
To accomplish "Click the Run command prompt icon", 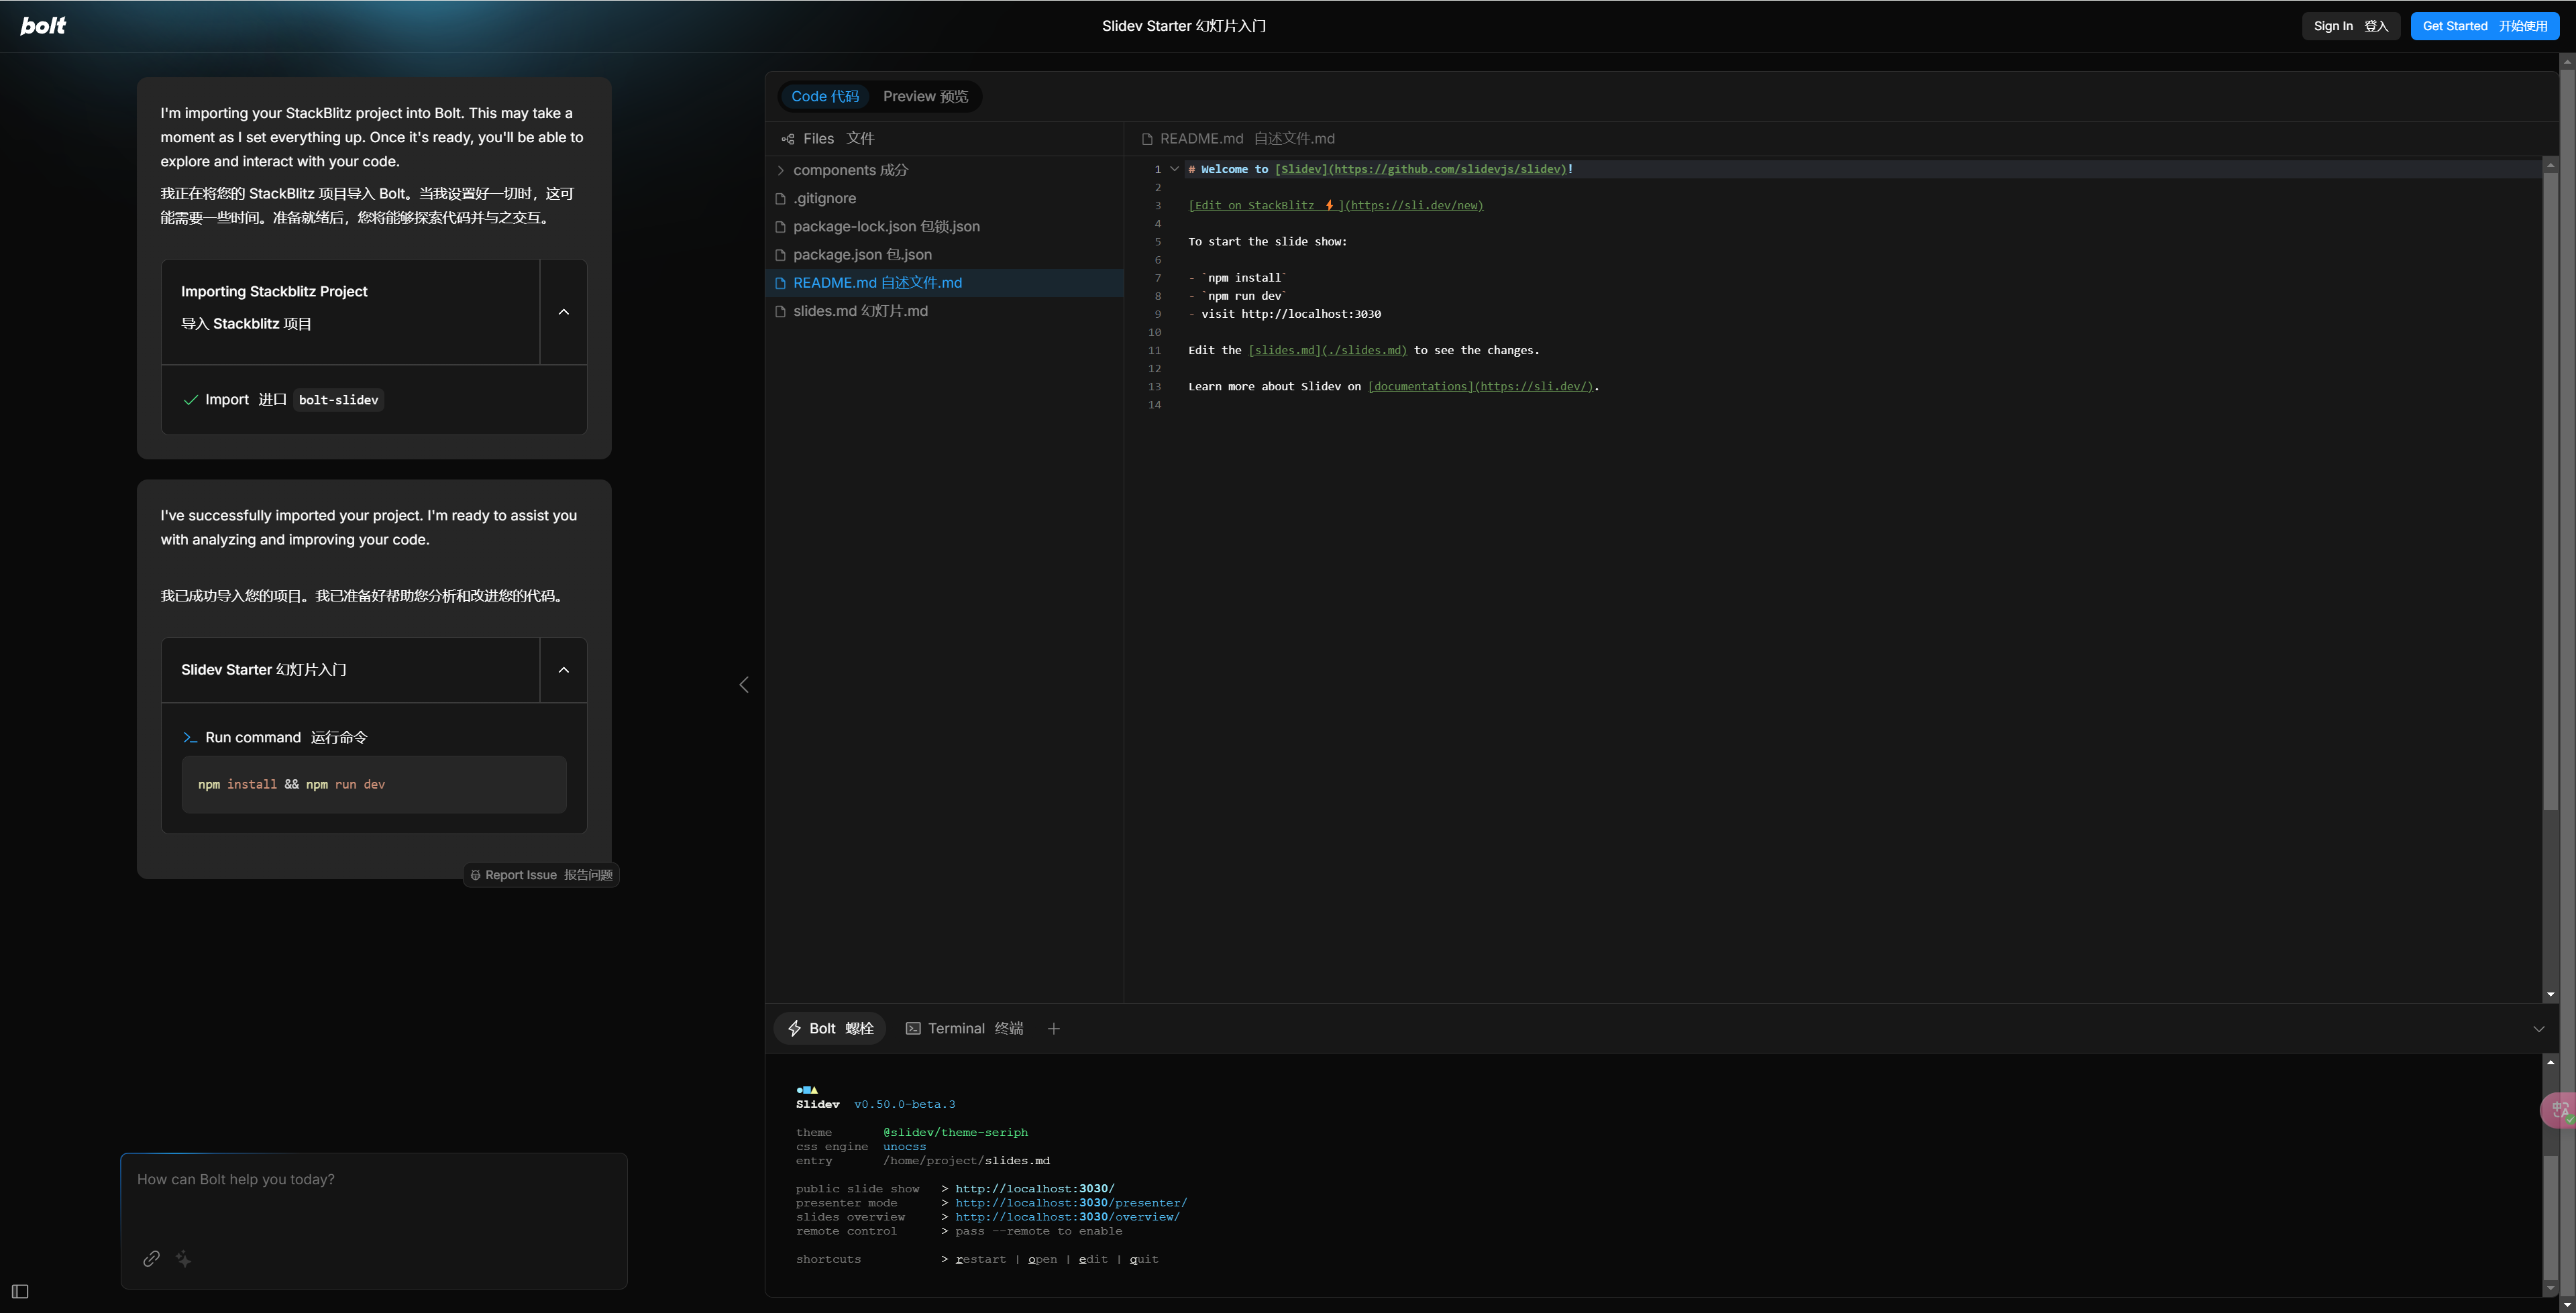I will click(190, 737).
